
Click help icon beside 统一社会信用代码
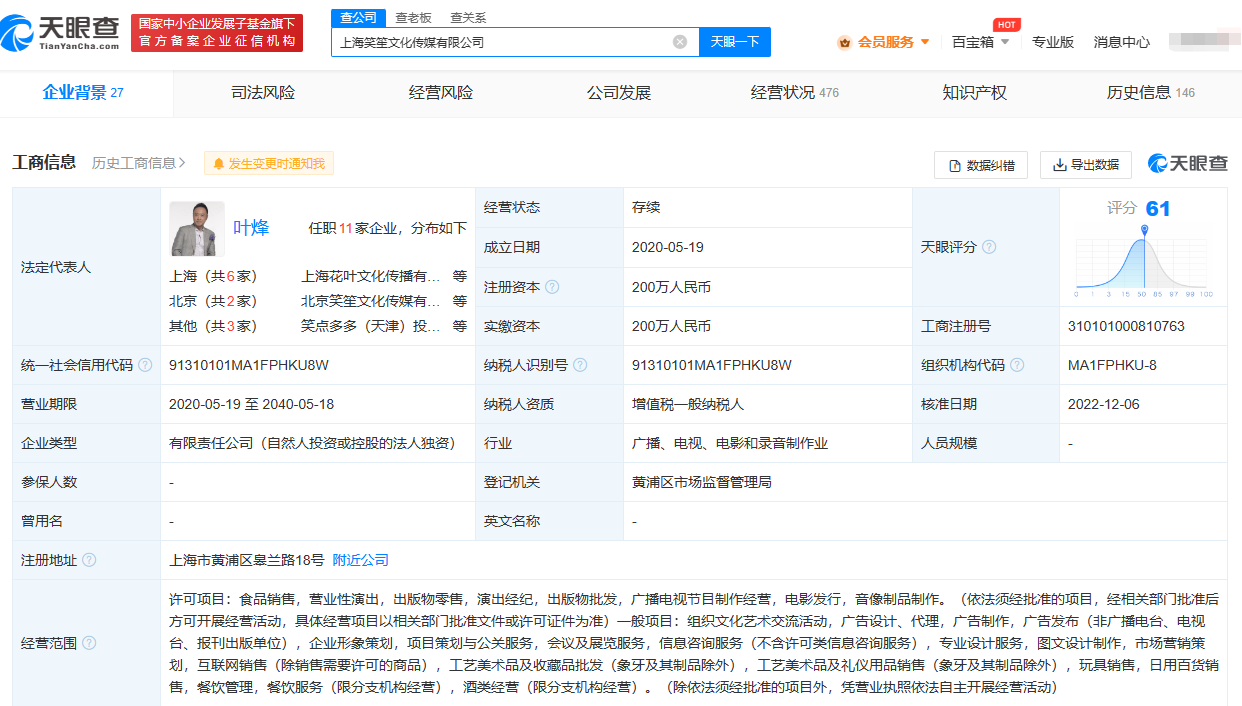click(145, 365)
